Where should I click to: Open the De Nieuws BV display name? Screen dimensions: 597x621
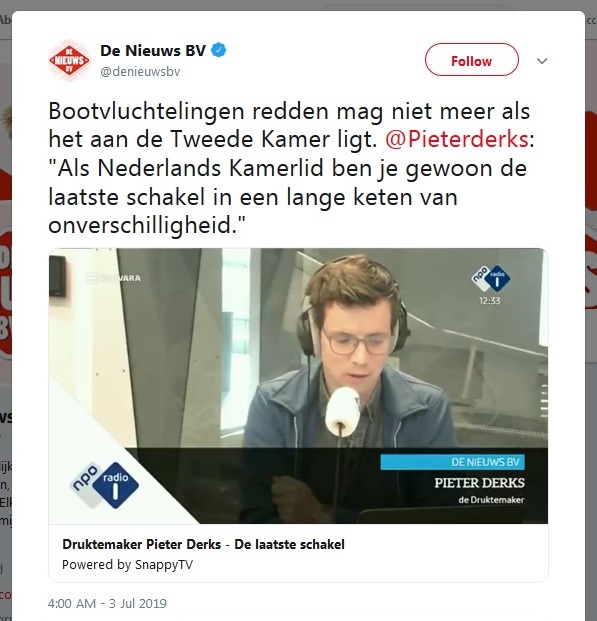pos(153,51)
